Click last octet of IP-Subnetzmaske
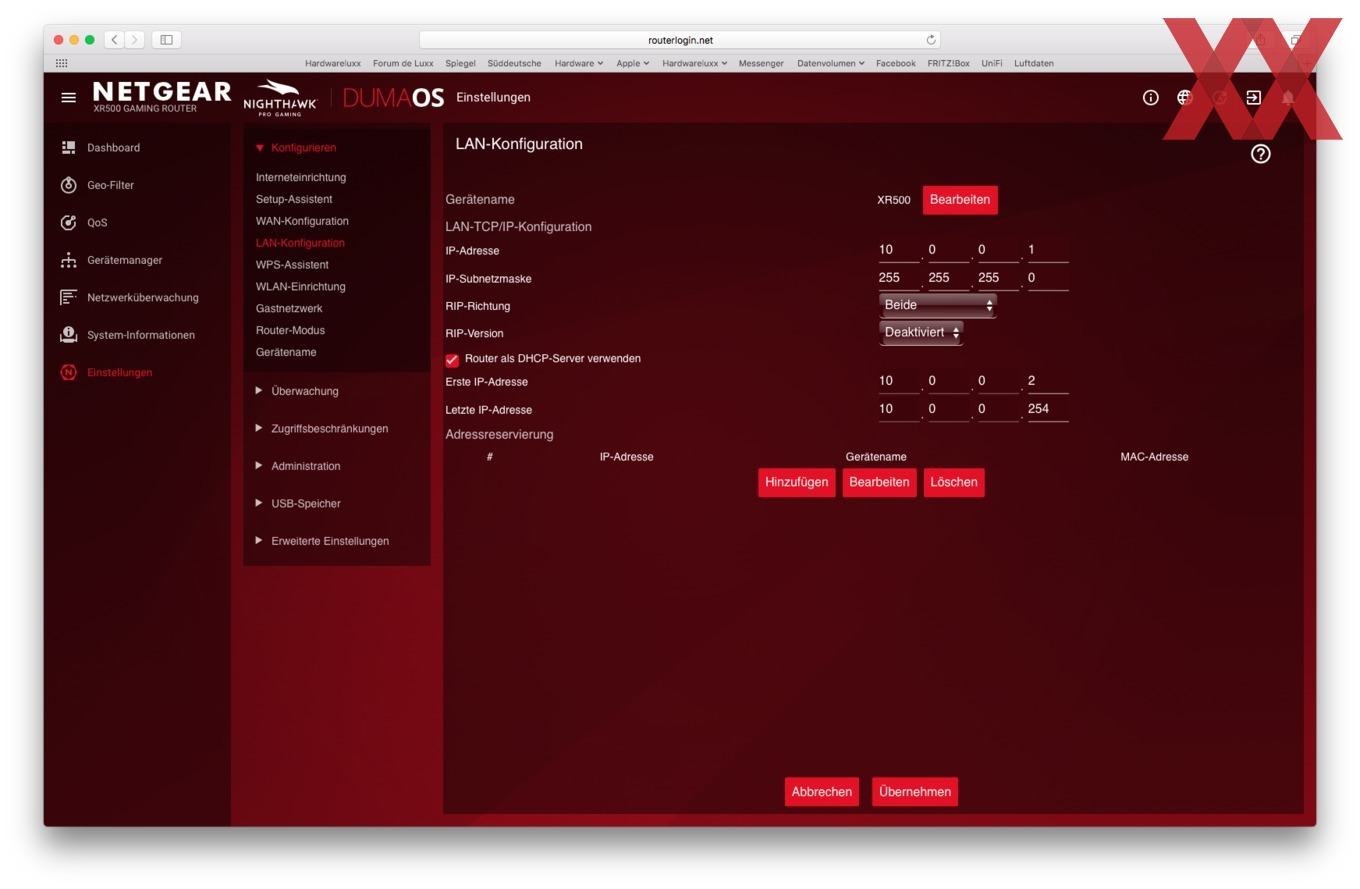 coord(1047,279)
